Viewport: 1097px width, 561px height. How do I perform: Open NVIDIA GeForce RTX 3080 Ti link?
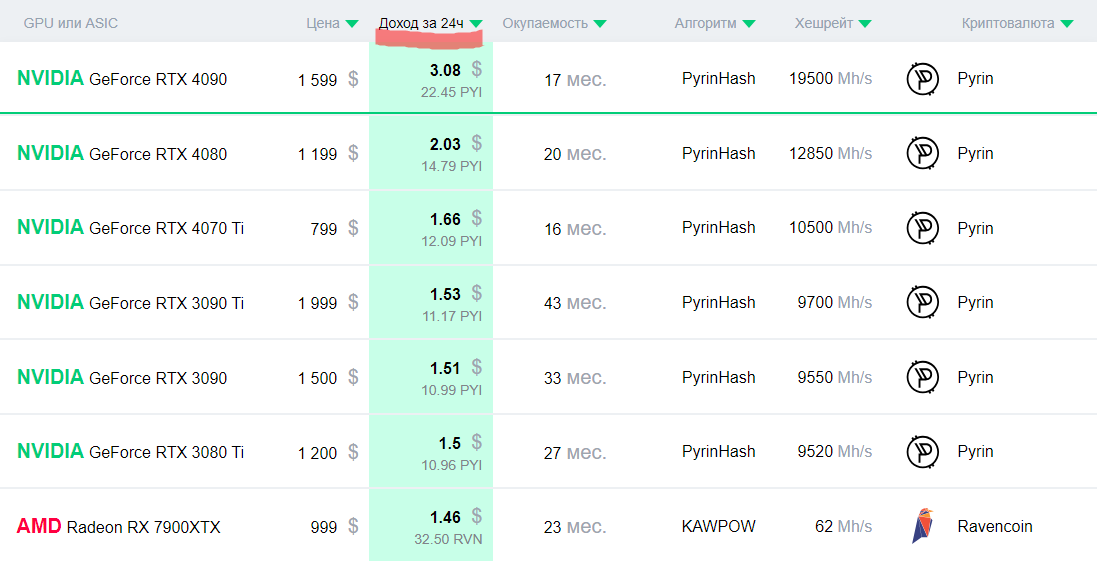[130, 452]
